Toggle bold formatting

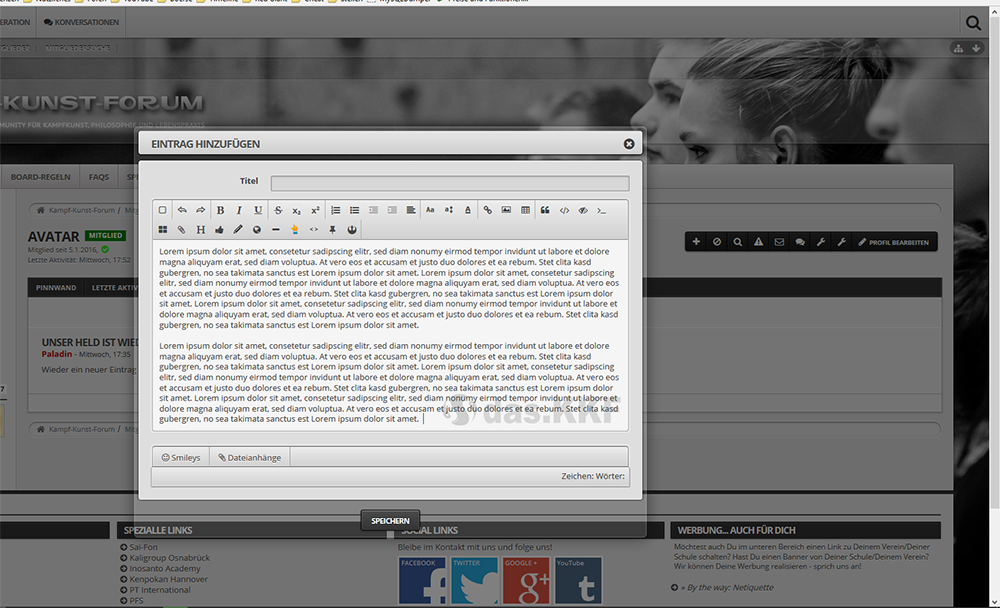click(220, 210)
